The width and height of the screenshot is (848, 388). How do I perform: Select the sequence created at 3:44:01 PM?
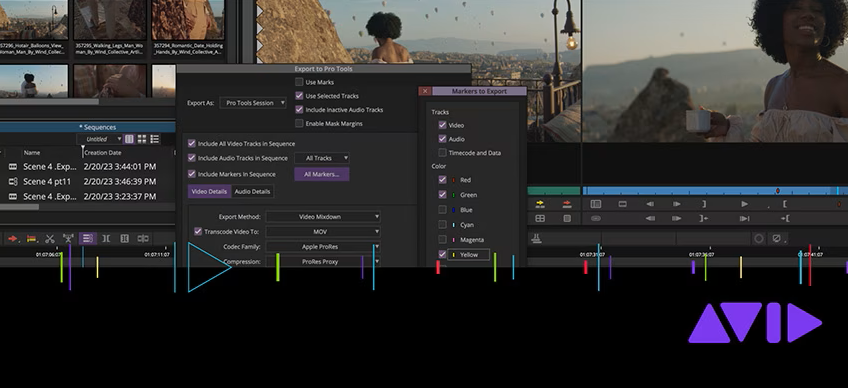coord(89,167)
